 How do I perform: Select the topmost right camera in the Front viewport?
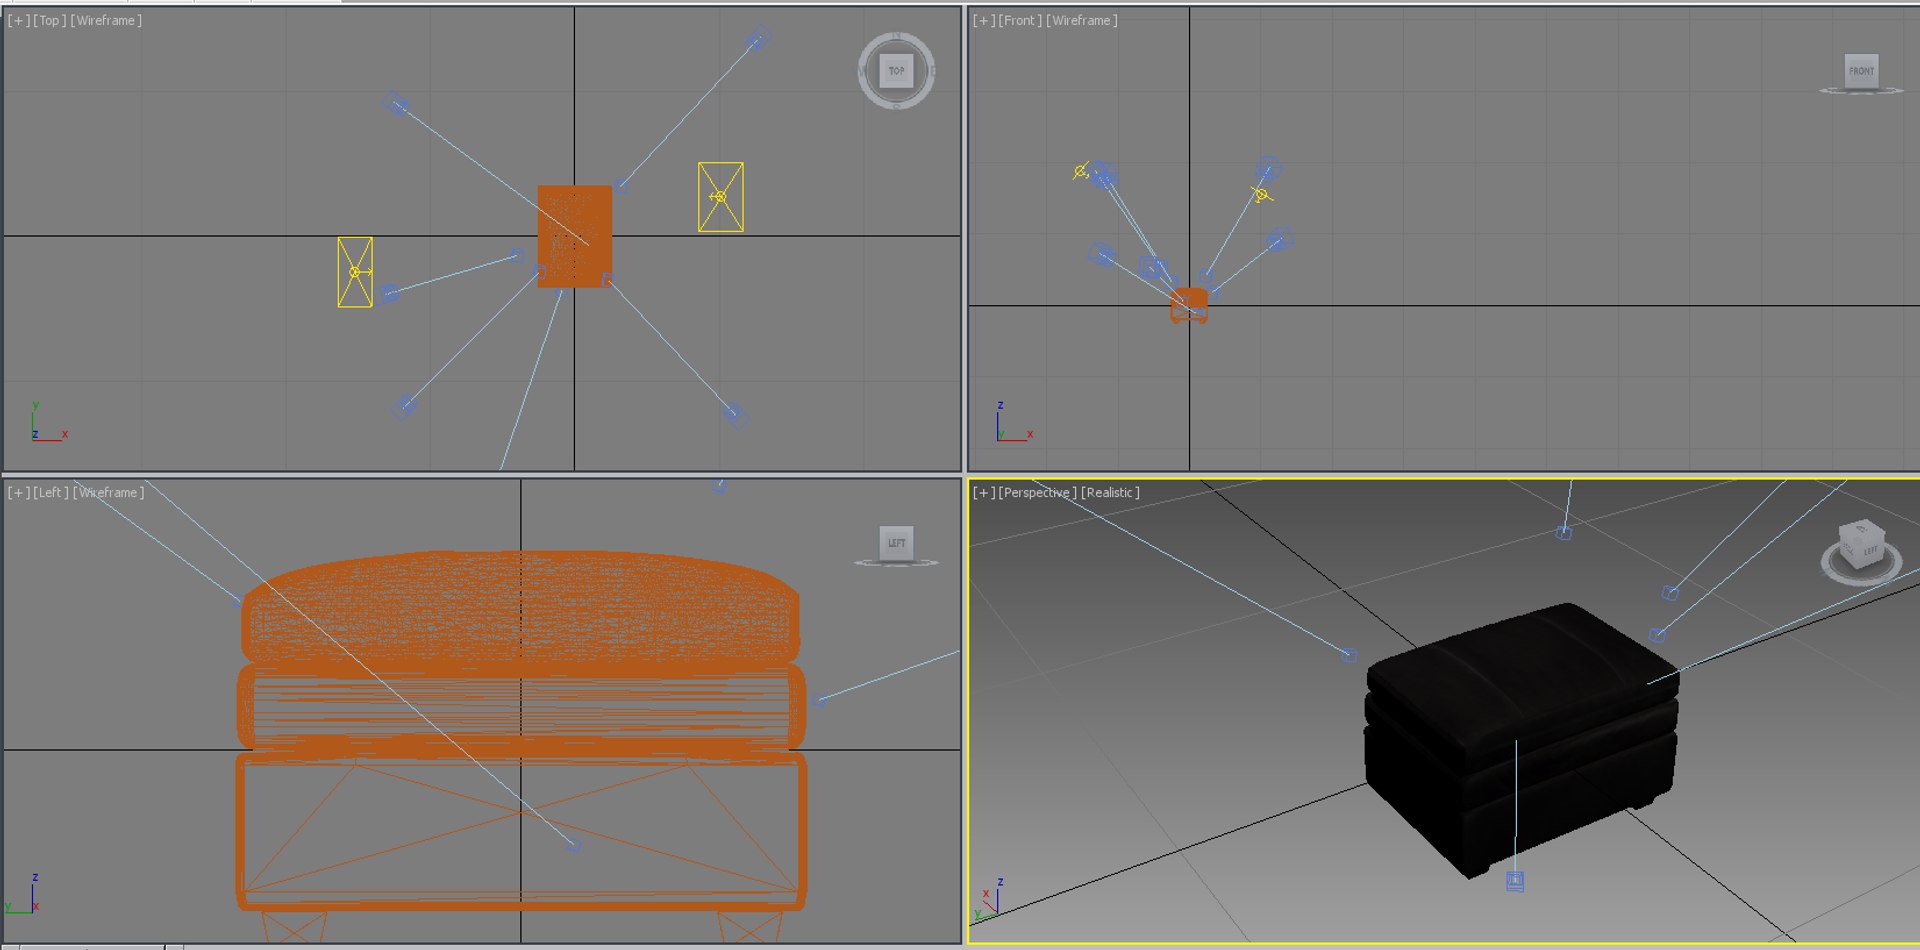(1269, 167)
